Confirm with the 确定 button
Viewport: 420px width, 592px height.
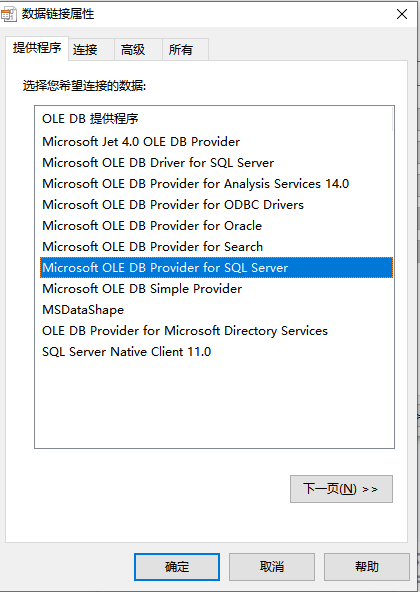[x=177, y=567]
